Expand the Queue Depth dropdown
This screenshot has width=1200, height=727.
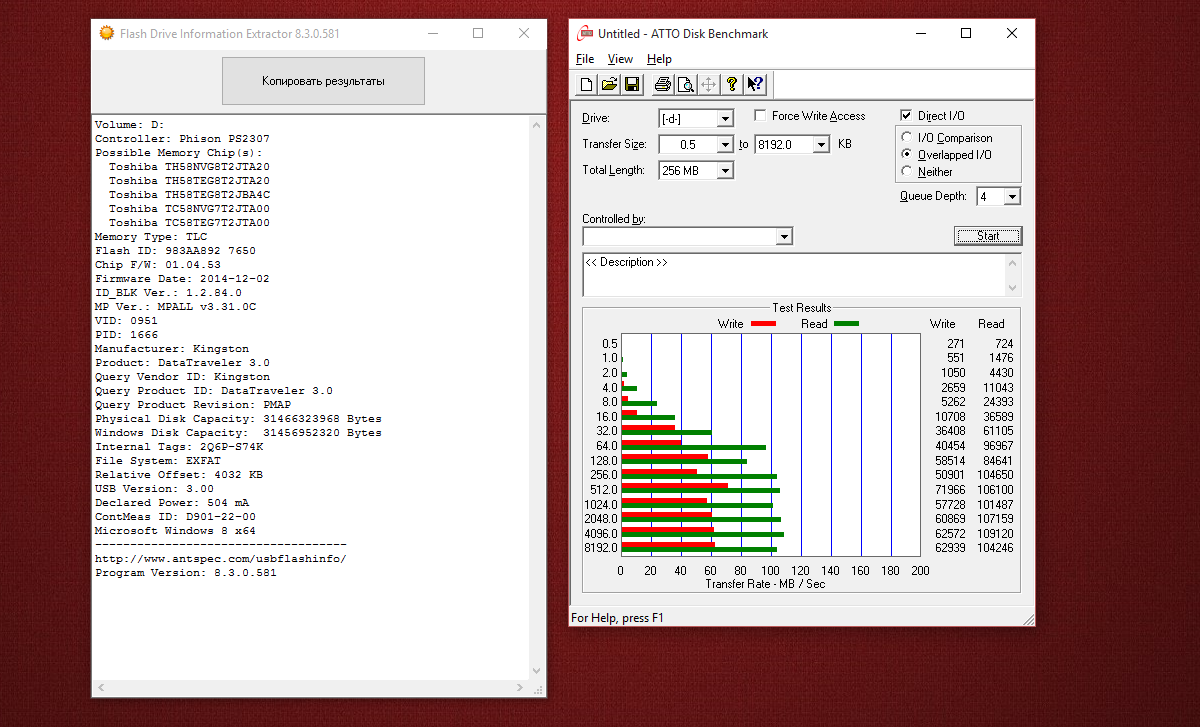point(1012,197)
